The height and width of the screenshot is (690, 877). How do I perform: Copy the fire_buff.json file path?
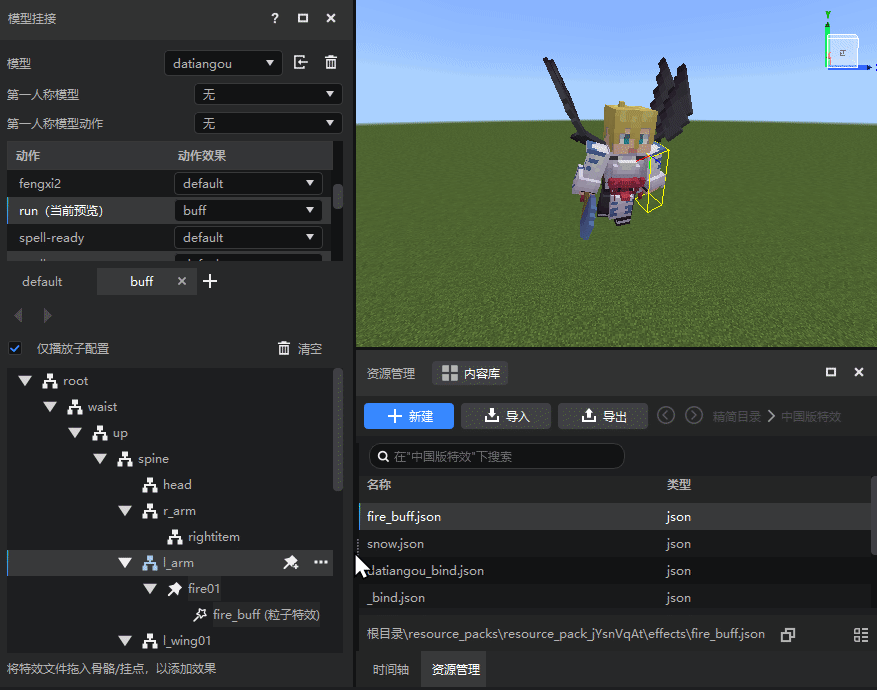click(x=788, y=635)
